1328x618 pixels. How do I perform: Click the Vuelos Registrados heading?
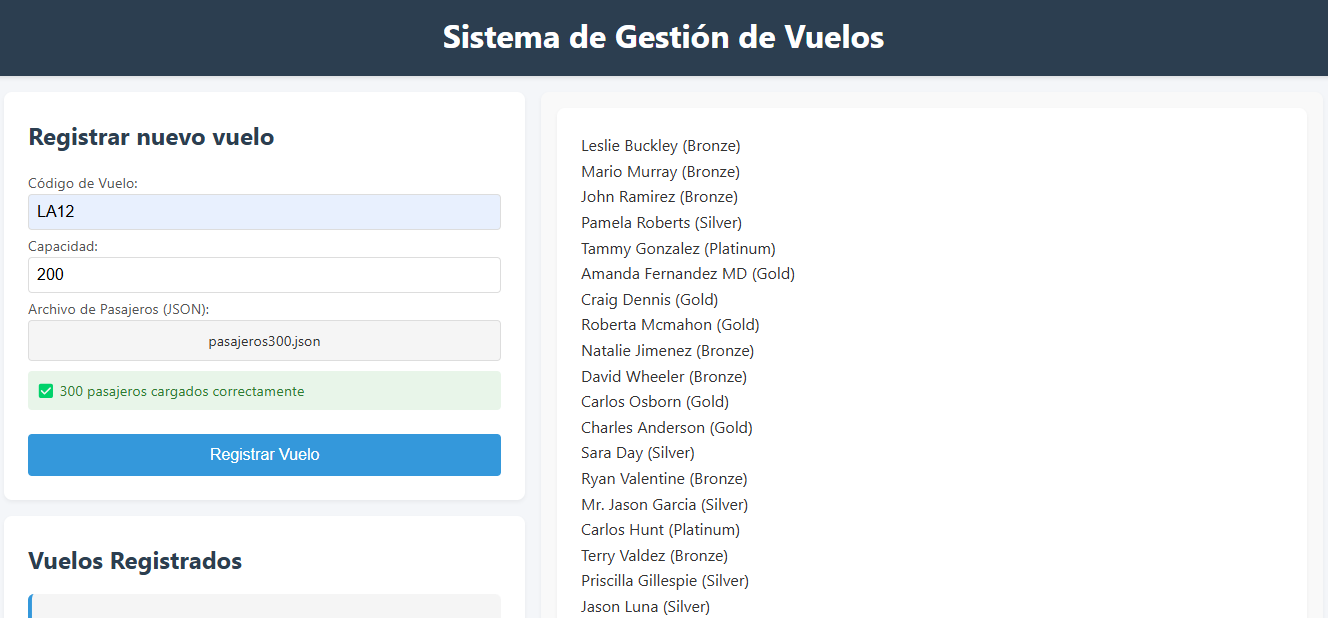coord(135,561)
